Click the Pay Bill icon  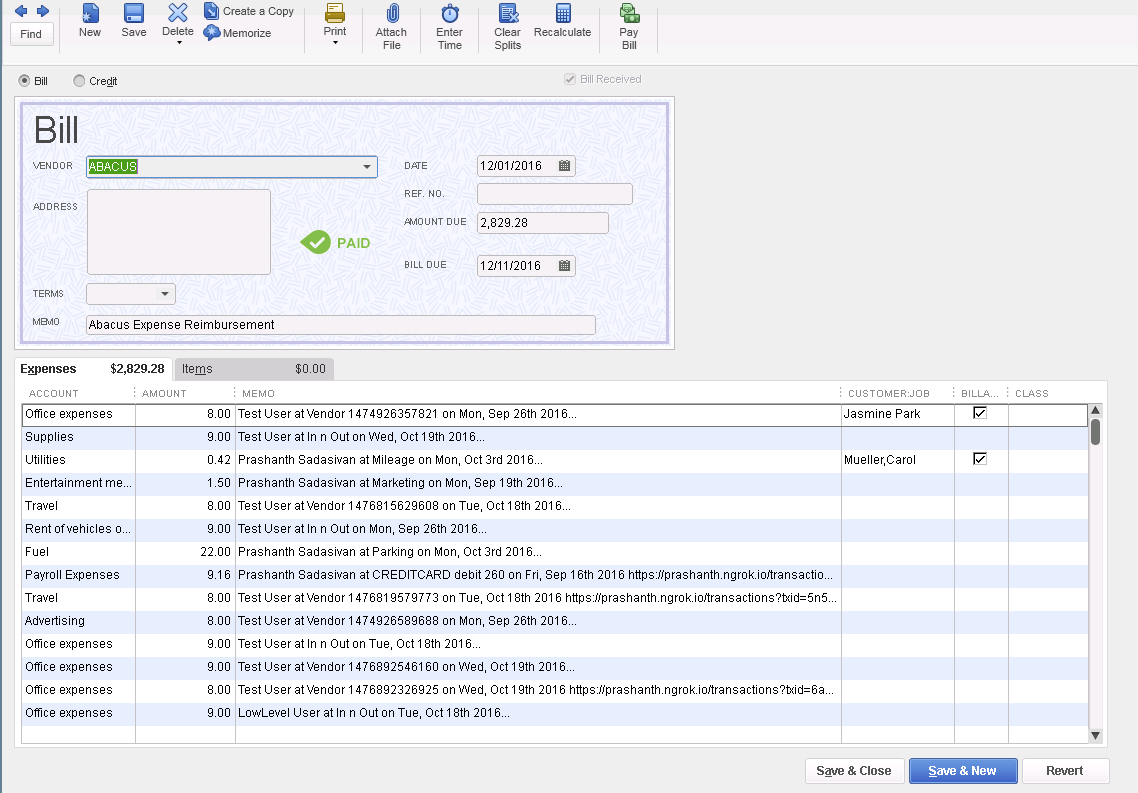point(629,14)
